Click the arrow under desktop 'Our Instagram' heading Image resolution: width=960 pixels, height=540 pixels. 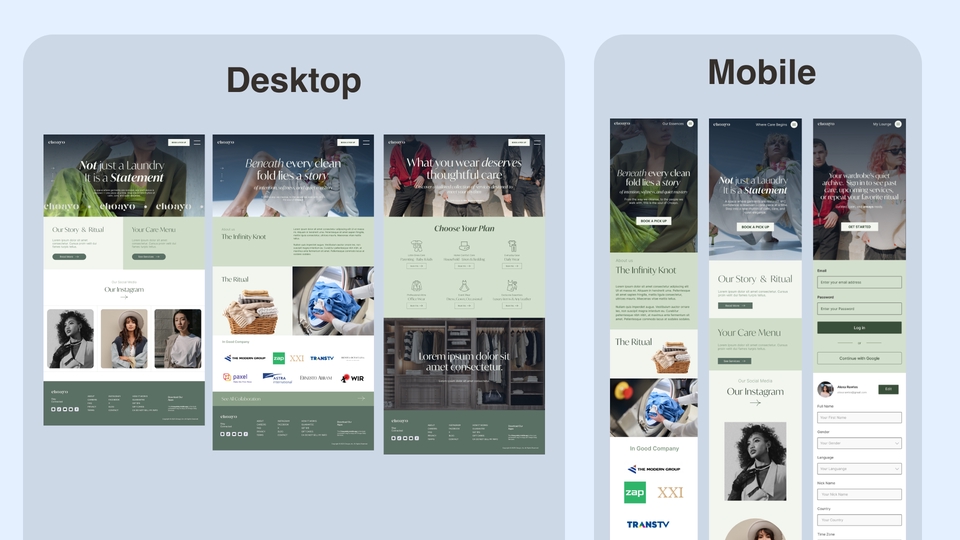(124, 298)
